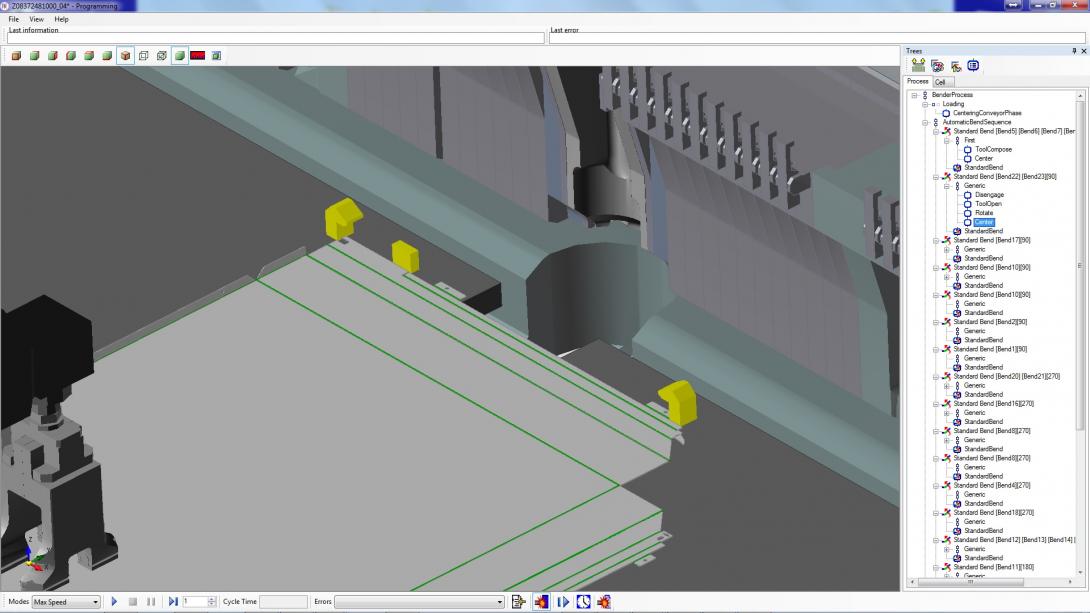Click the blue list icon in Trees toolbar
Viewport: 1090px width, 613px height.
point(973,66)
